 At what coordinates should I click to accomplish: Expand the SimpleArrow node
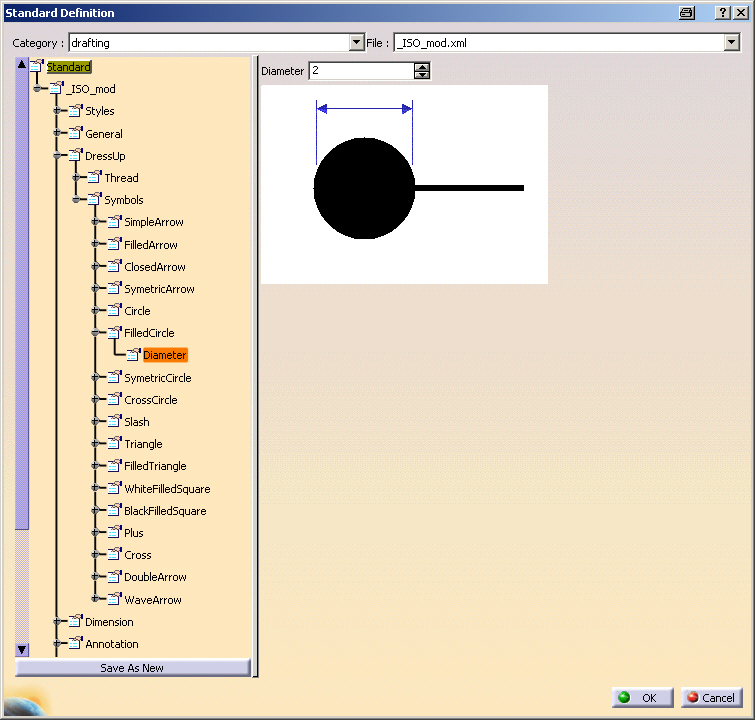pos(95,222)
